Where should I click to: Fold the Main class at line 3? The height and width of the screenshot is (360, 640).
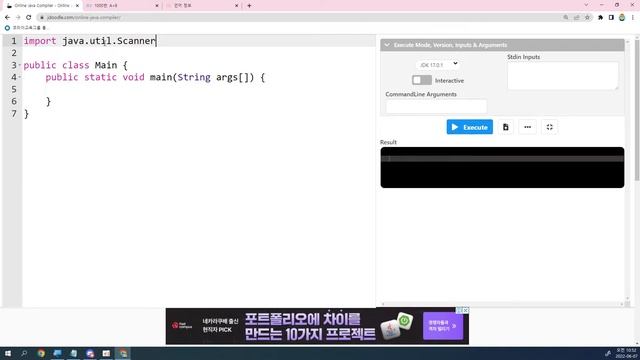pos(20,65)
